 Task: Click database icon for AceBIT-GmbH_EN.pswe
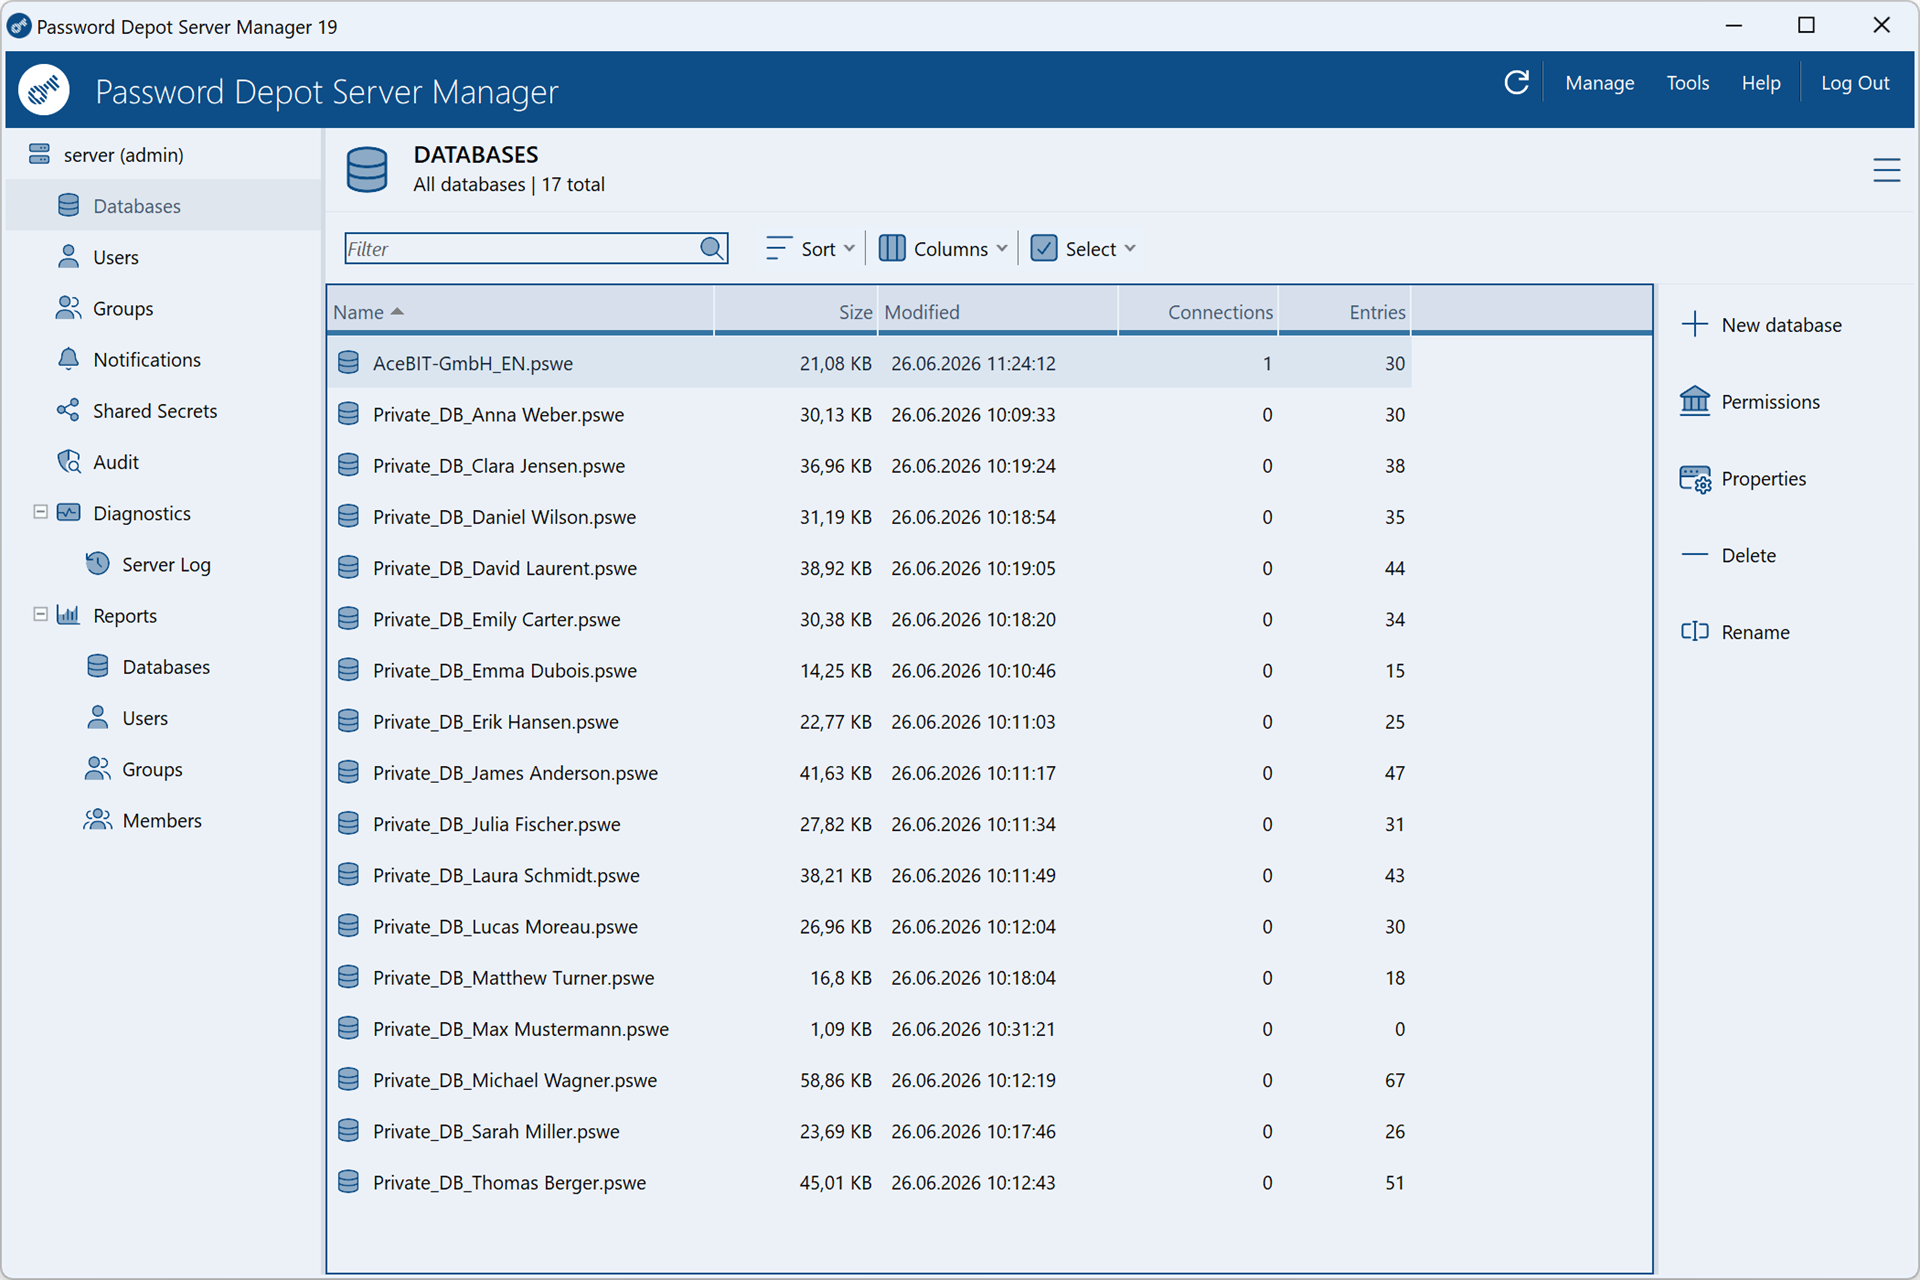(348, 362)
